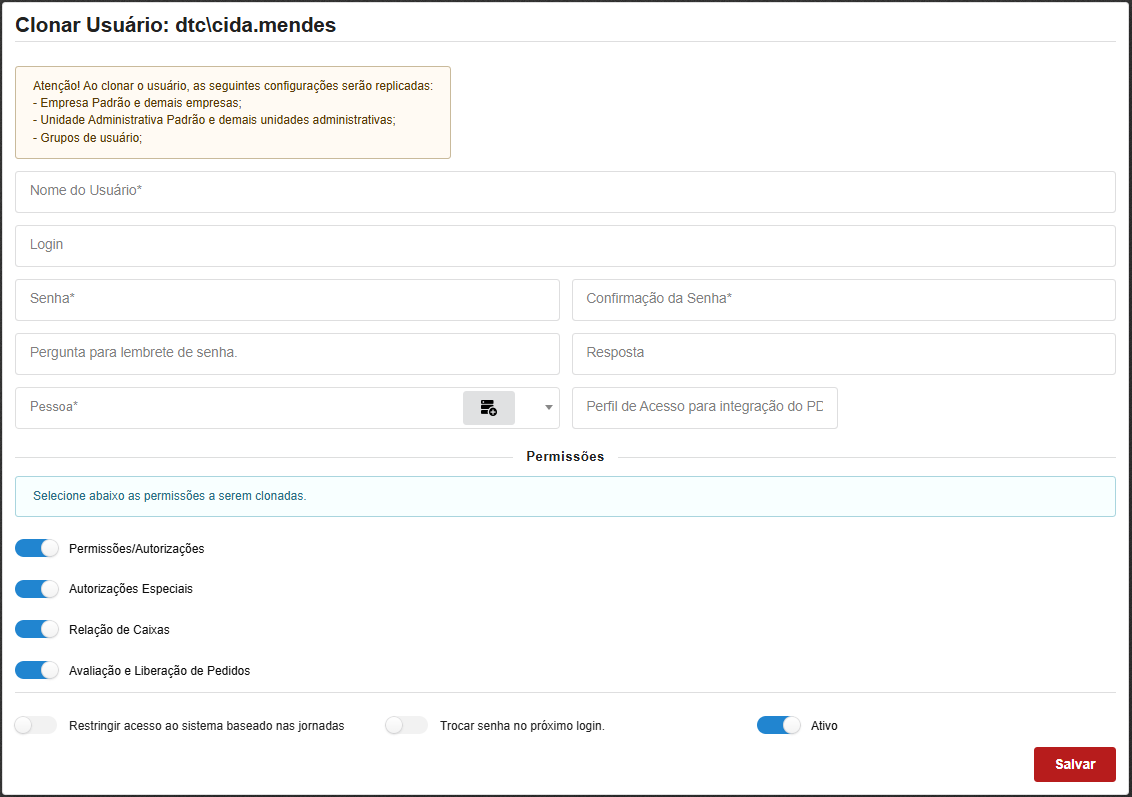Viewport: 1132px width, 797px height.
Task: Click the Confirmação da Senha field
Action: pyautogui.click(x=843, y=300)
